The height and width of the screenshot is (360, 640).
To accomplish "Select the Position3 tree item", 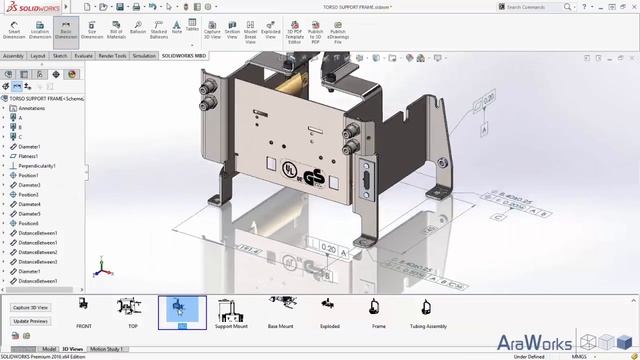I will 28,195.
